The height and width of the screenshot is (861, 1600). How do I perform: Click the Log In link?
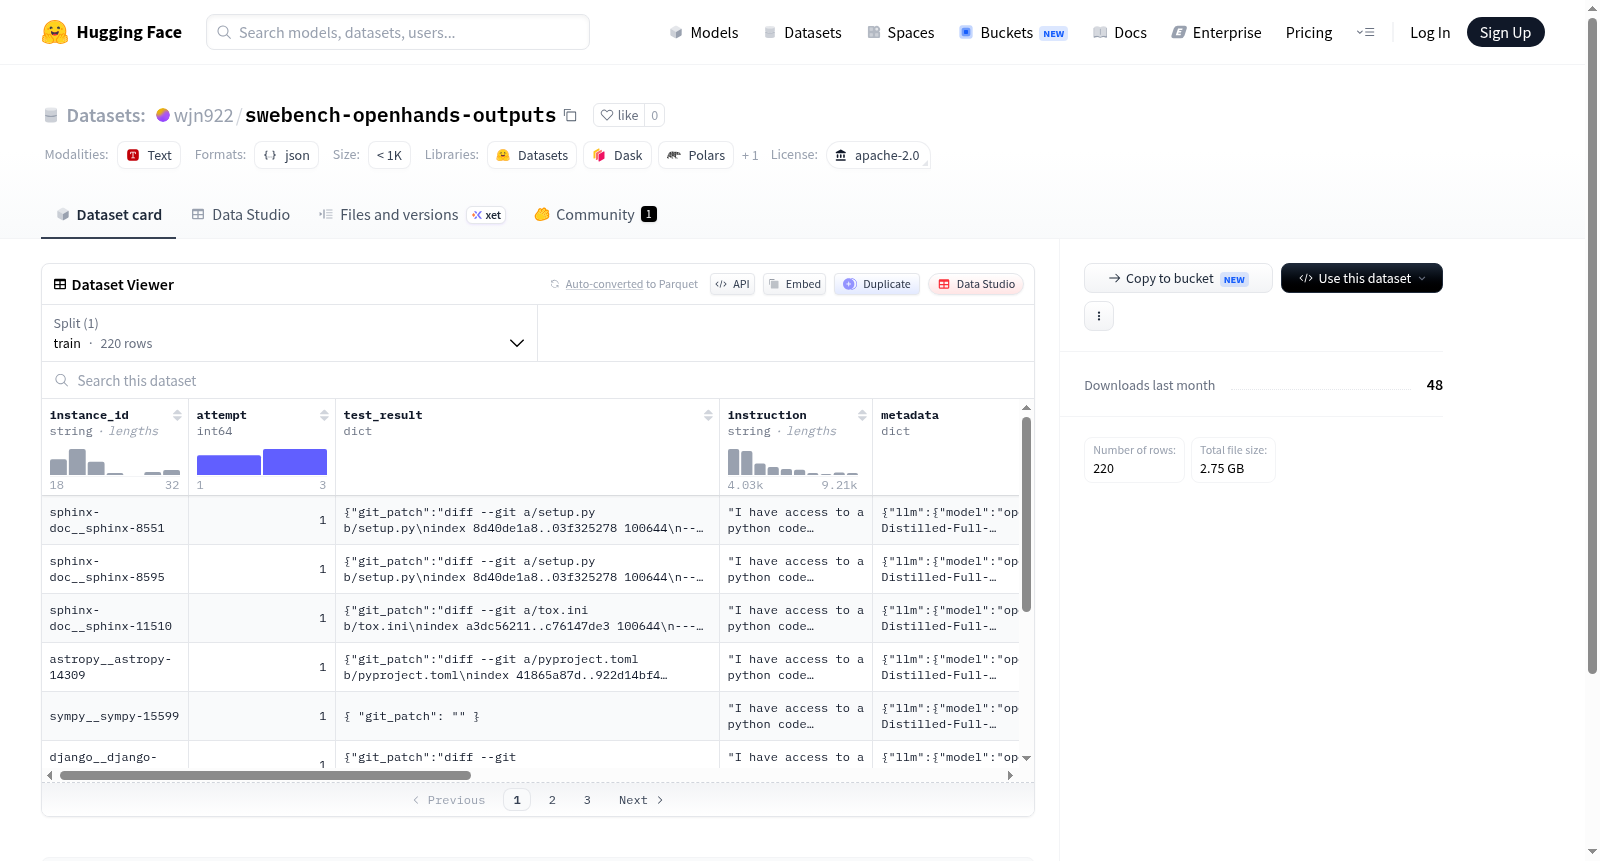pos(1430,32)
